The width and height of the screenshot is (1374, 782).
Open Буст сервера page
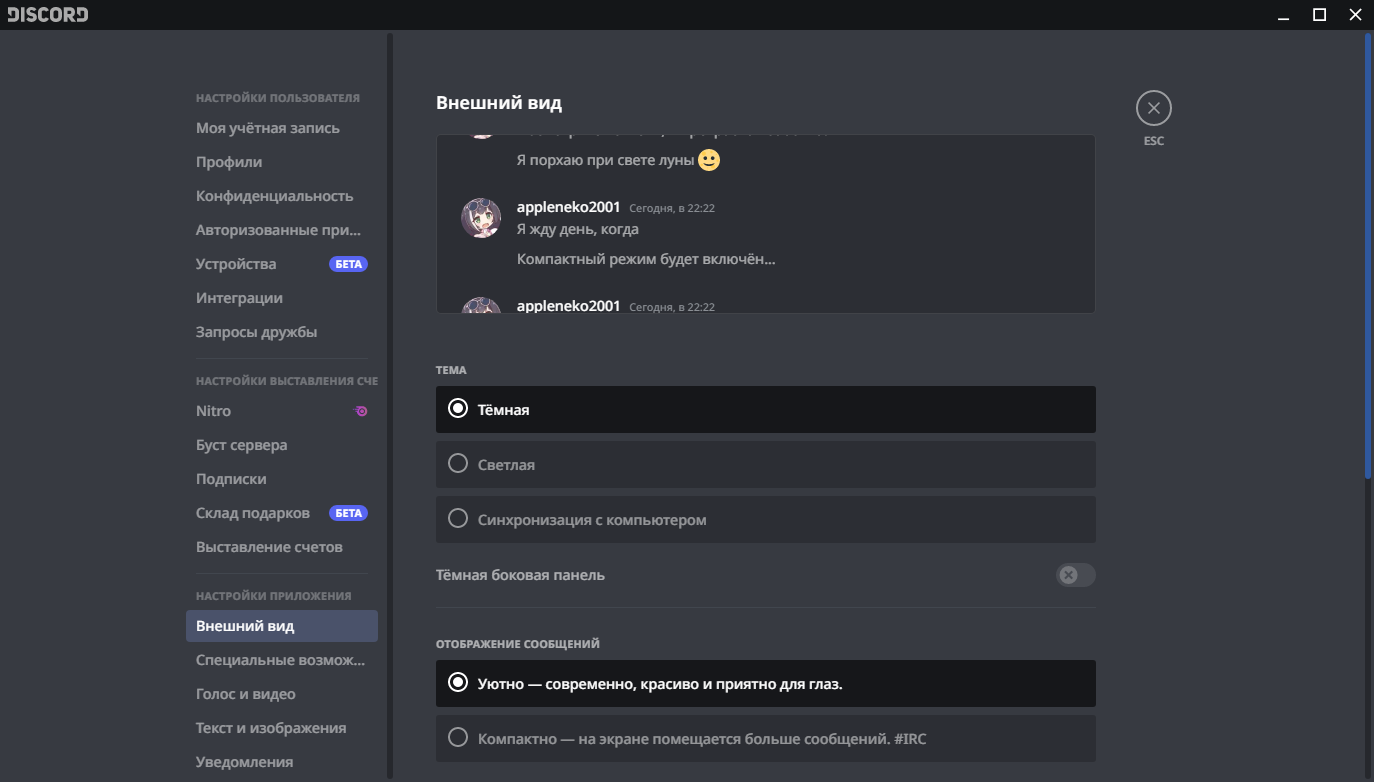click(x=282, y=445)
